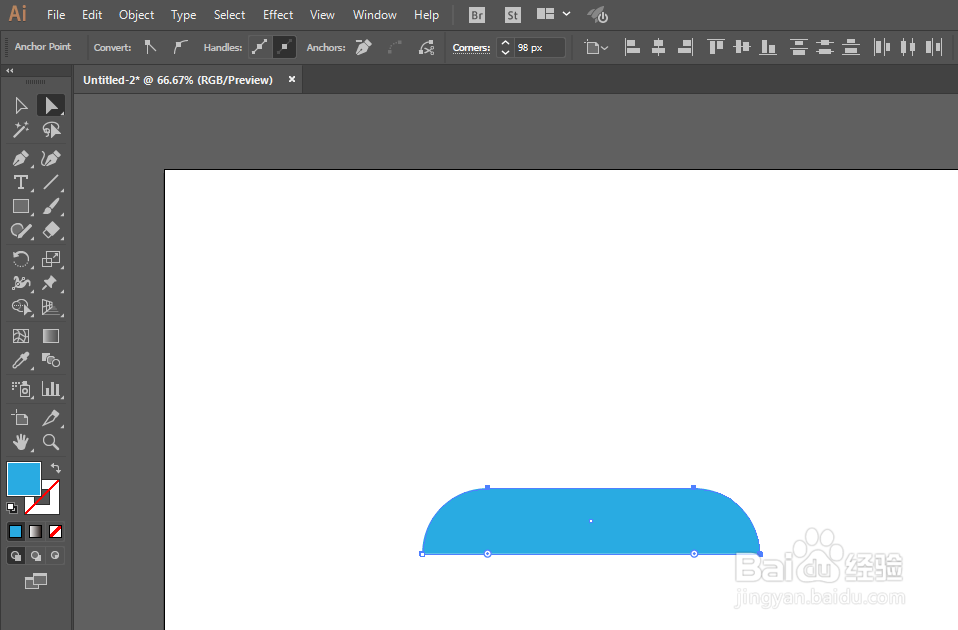
Task: Click the blue Fill color swatch
Action: click(24, 478)
